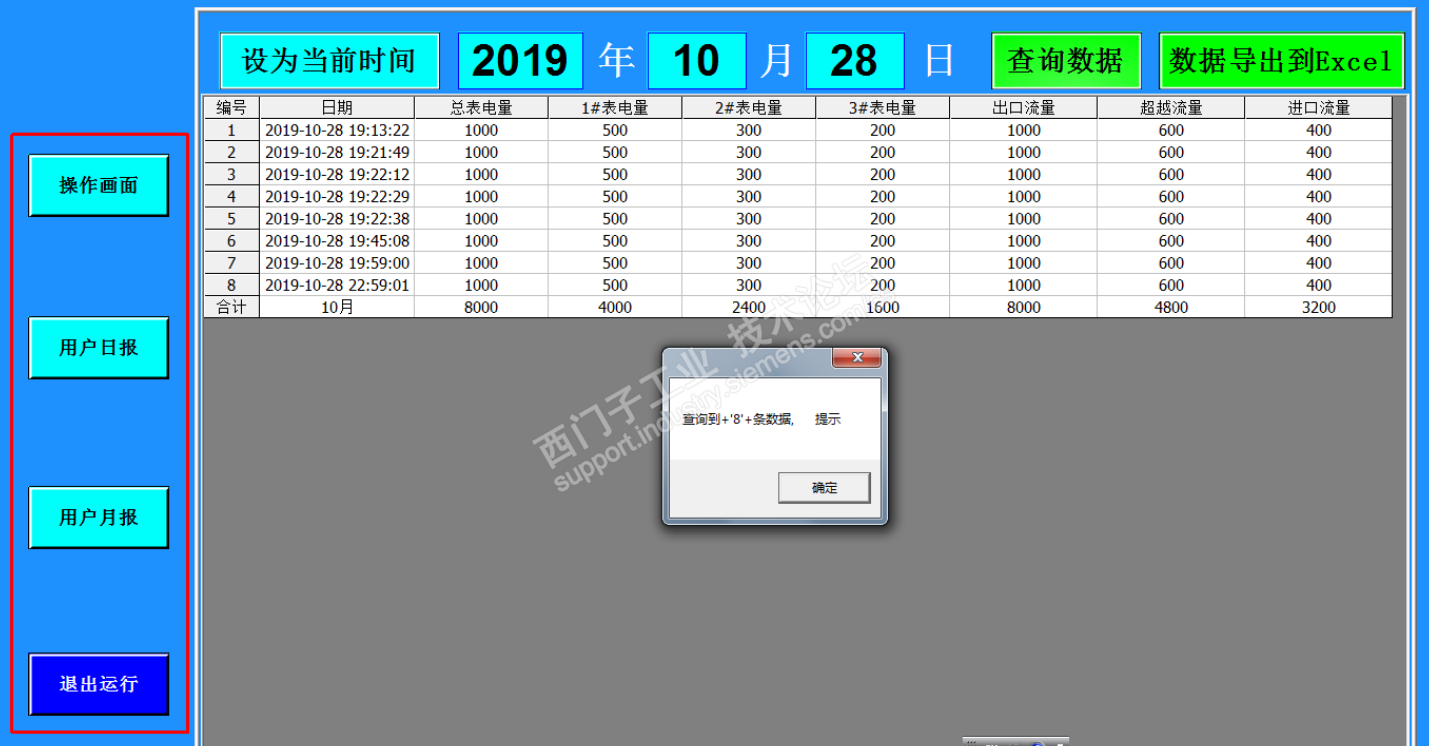This screenshot has width=1429, height=746.
Task: Open the 操作画面 screen
Action: 99,185
